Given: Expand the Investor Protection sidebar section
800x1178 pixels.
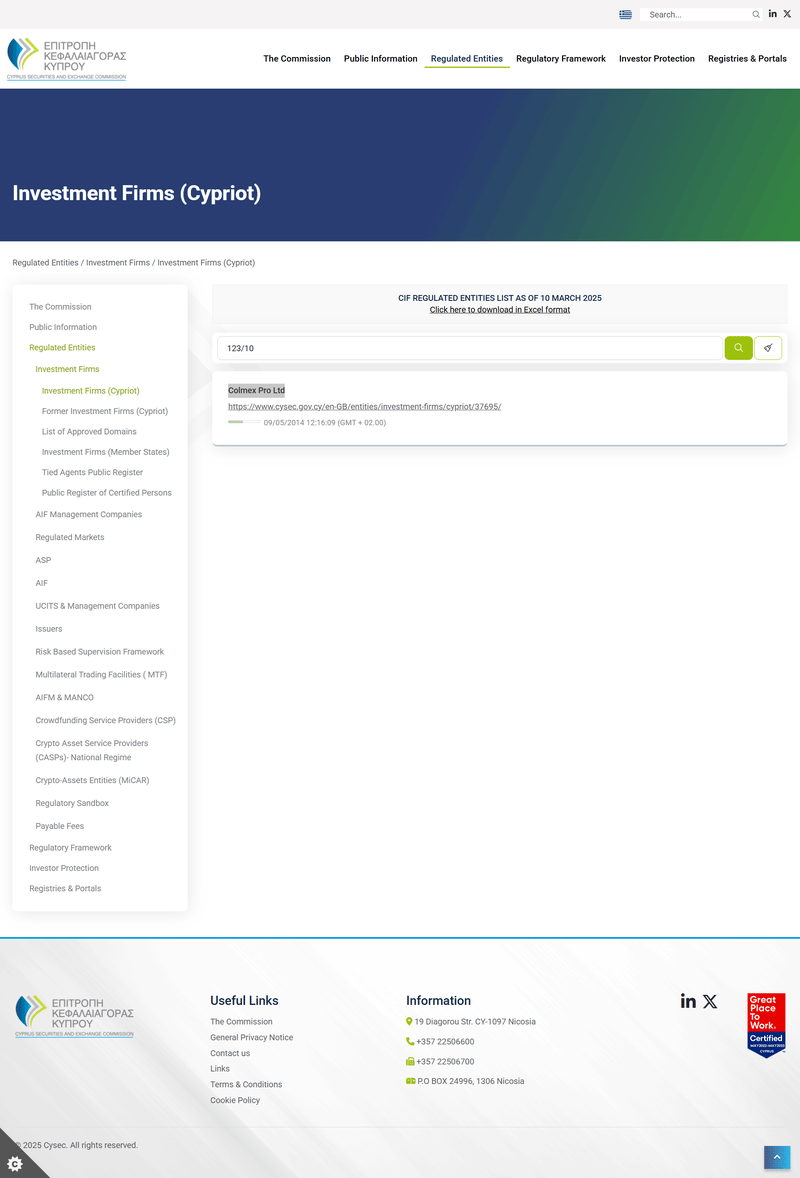Looking at the screenshot, I should coord(64,868).
